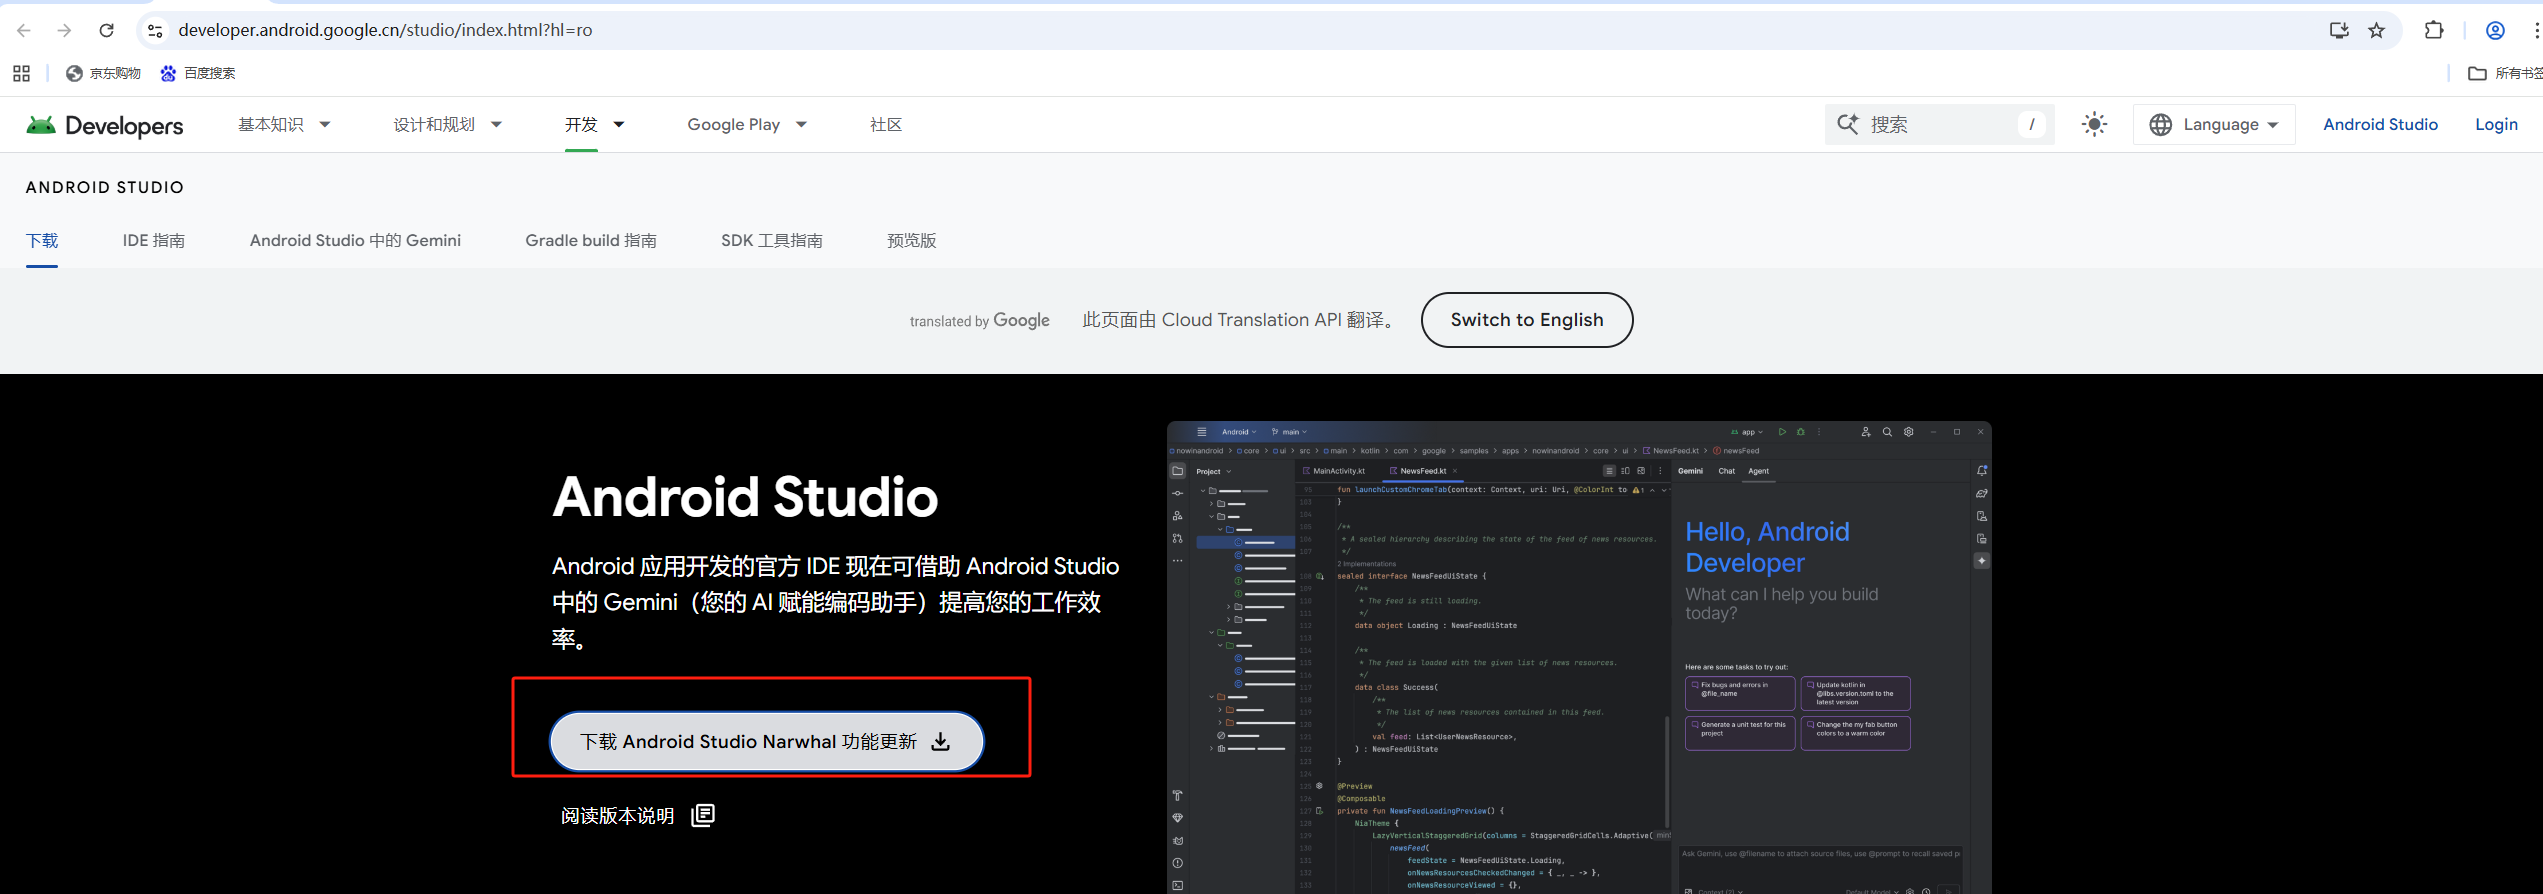Click the 搜索 search field
Image resolution: width=2543 pixels, height=894 pixels.
coord(1939,124)
